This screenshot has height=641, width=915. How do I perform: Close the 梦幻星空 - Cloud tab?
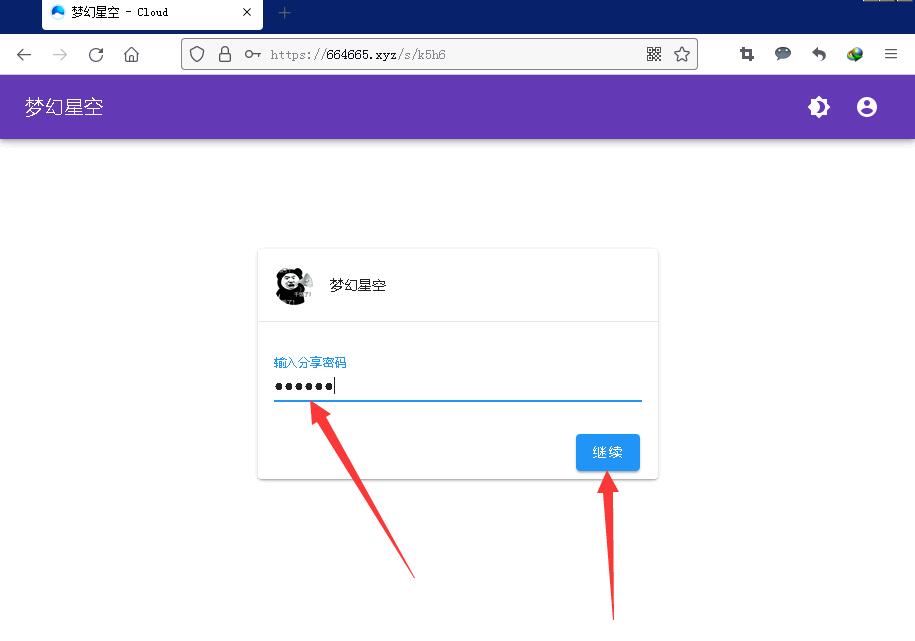pyautogui.click(x=247, y=13)
